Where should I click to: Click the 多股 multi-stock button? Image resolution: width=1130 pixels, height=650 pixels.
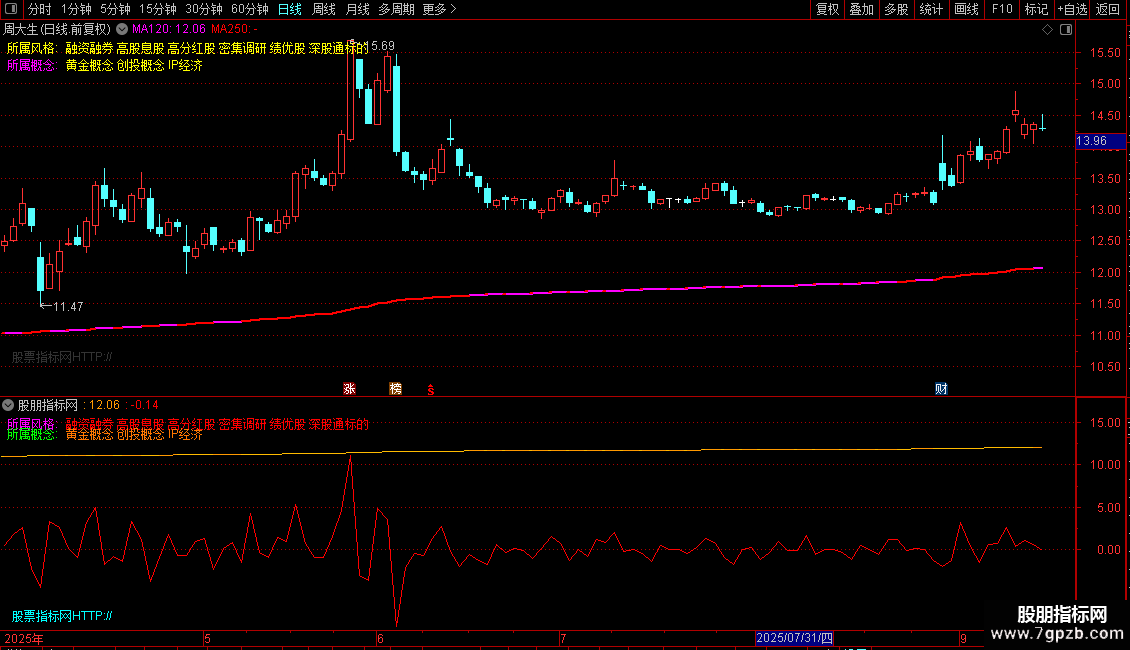[897, 9]
